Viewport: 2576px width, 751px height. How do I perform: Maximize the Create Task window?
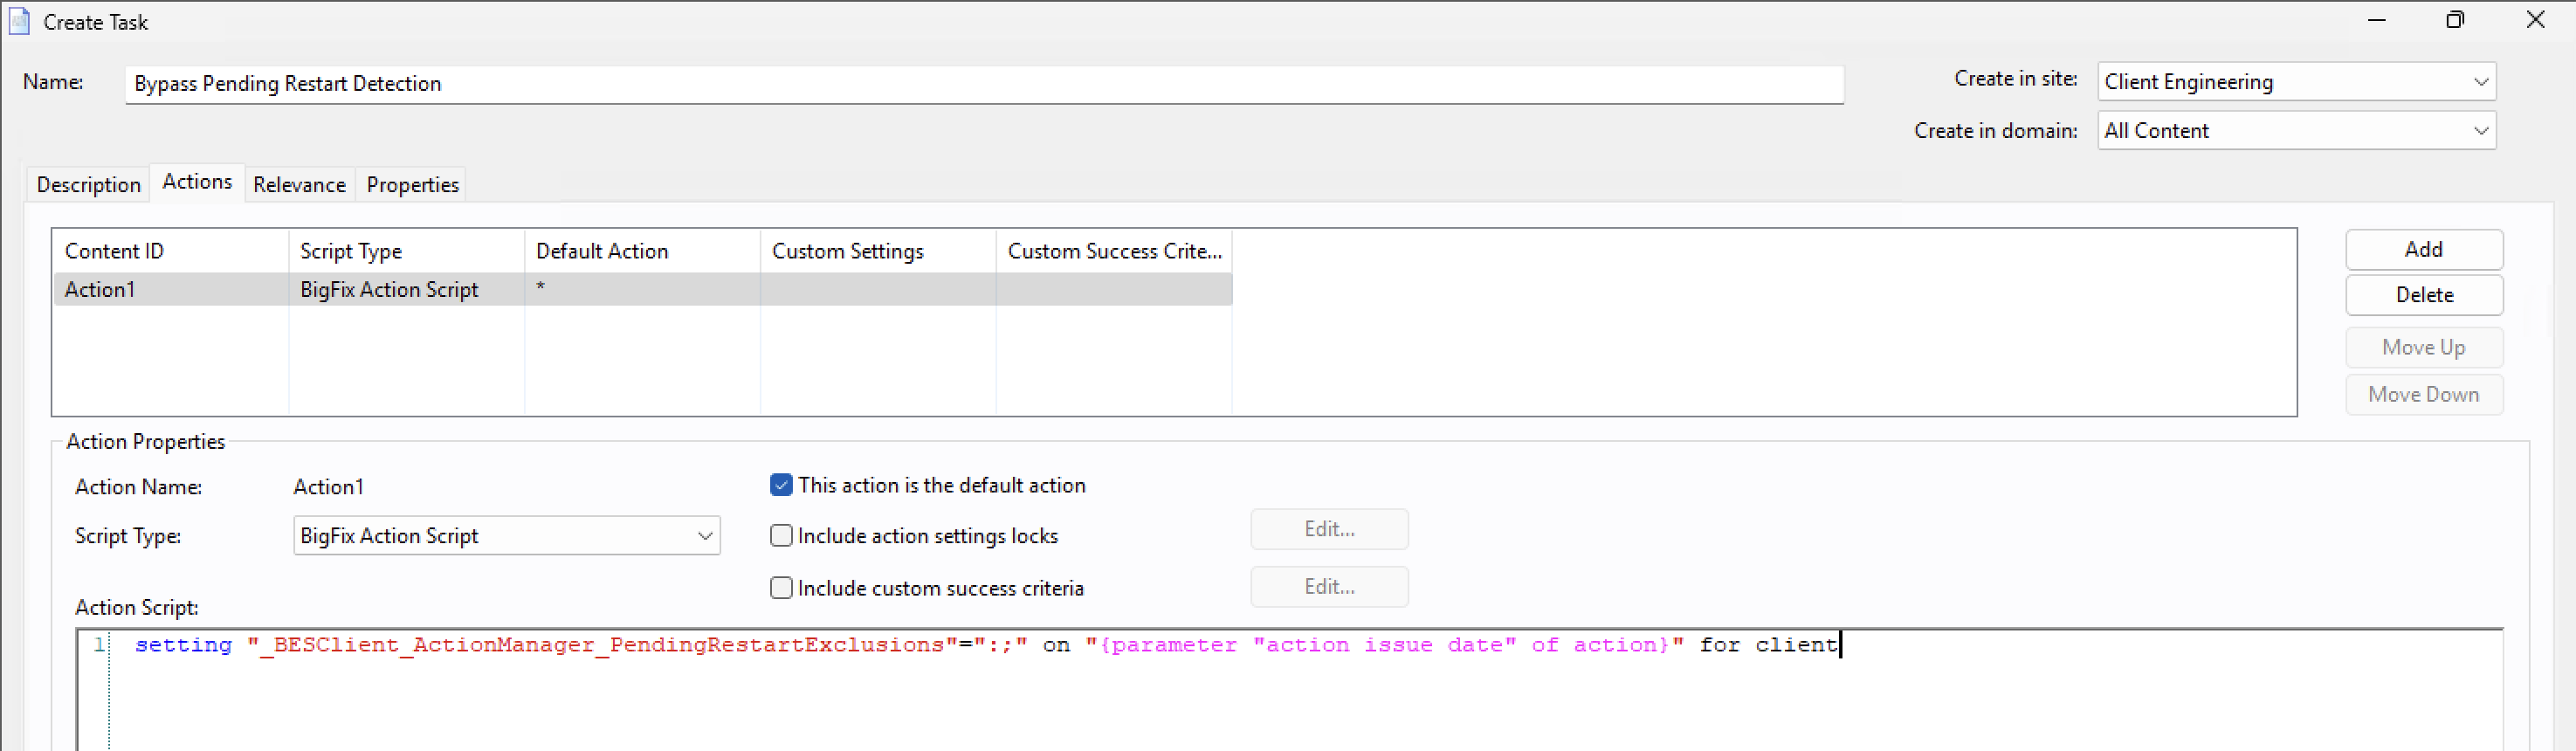(x=2454, y=20)
